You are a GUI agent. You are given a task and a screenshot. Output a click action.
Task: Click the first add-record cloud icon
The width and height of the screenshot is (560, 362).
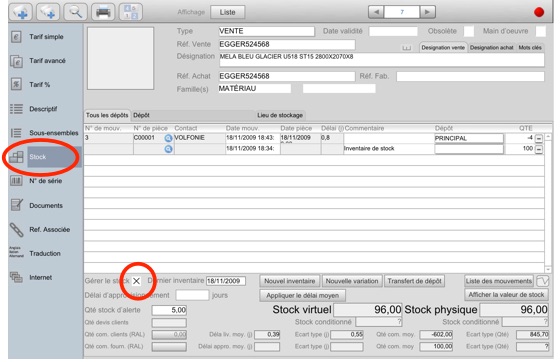click(x=21, y=12)
